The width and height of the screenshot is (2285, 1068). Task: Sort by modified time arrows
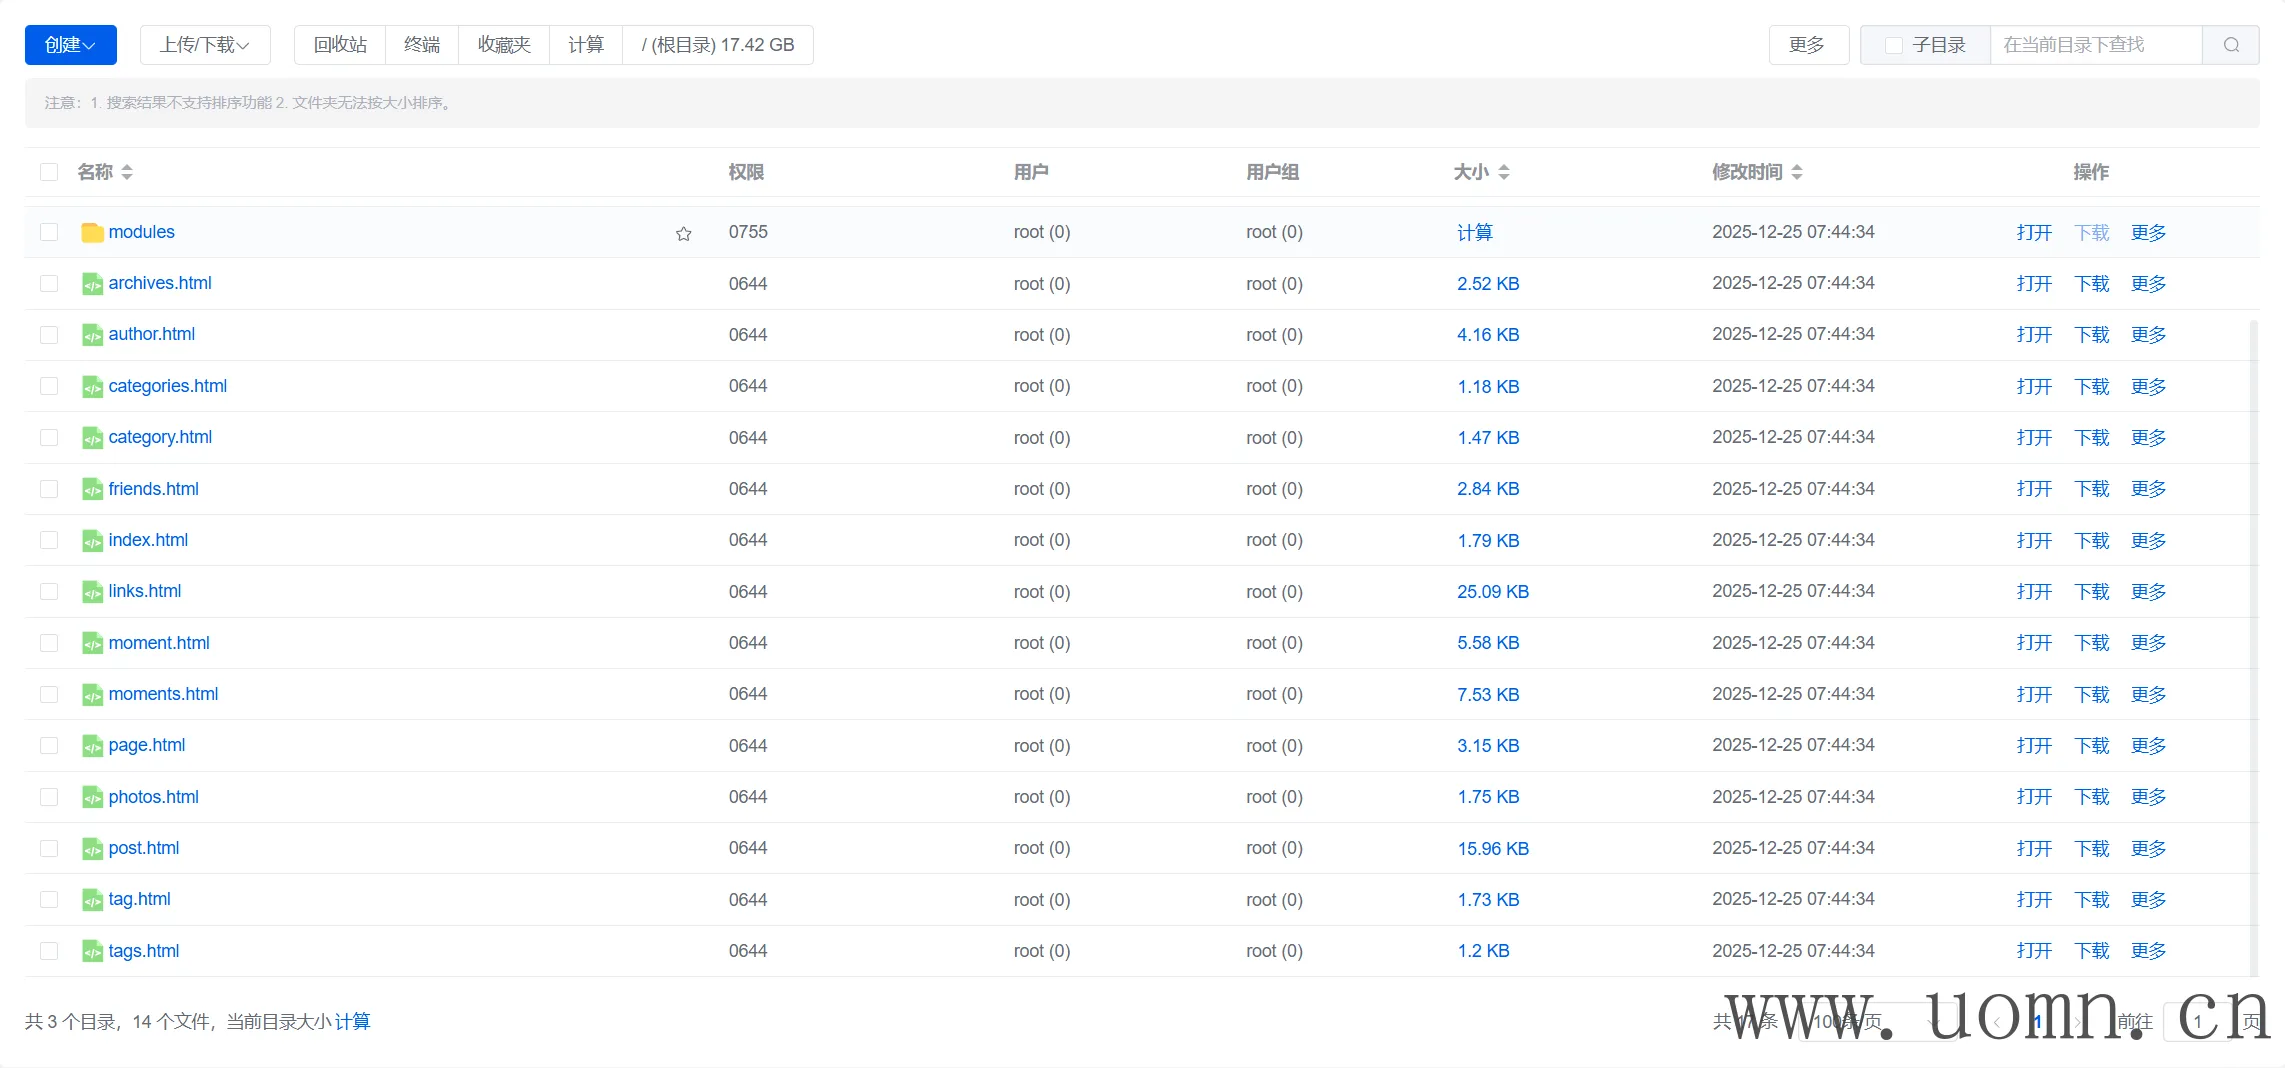[1796, 172]
